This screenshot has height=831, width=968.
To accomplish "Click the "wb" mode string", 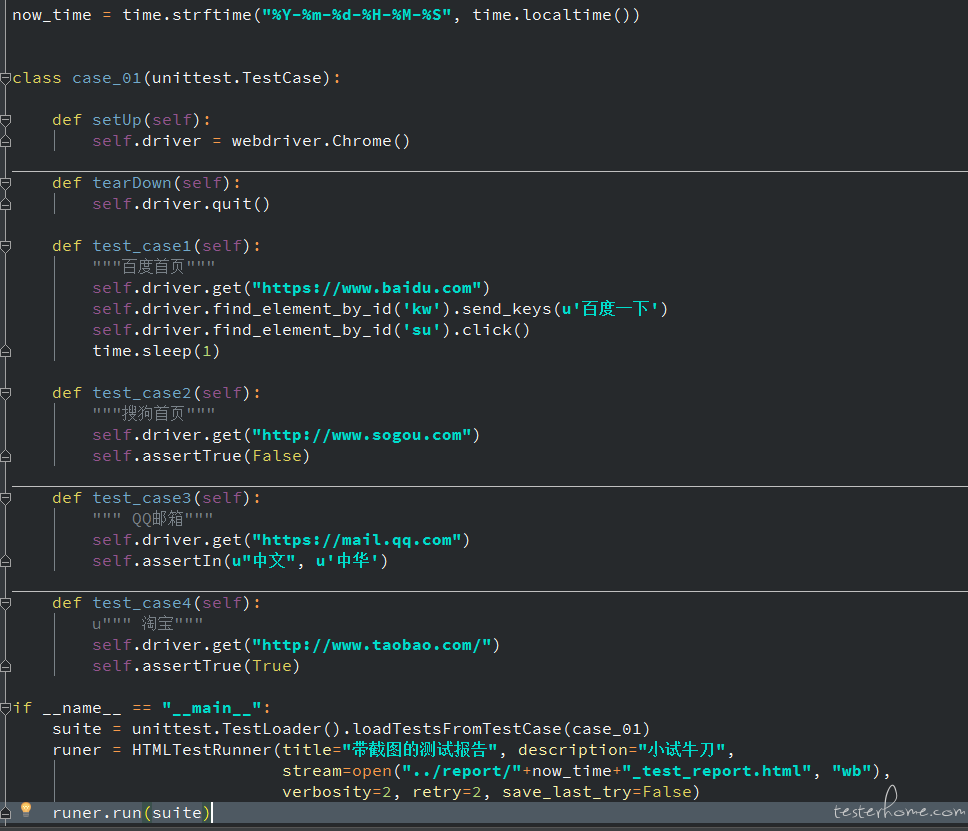I will point(852,771).
